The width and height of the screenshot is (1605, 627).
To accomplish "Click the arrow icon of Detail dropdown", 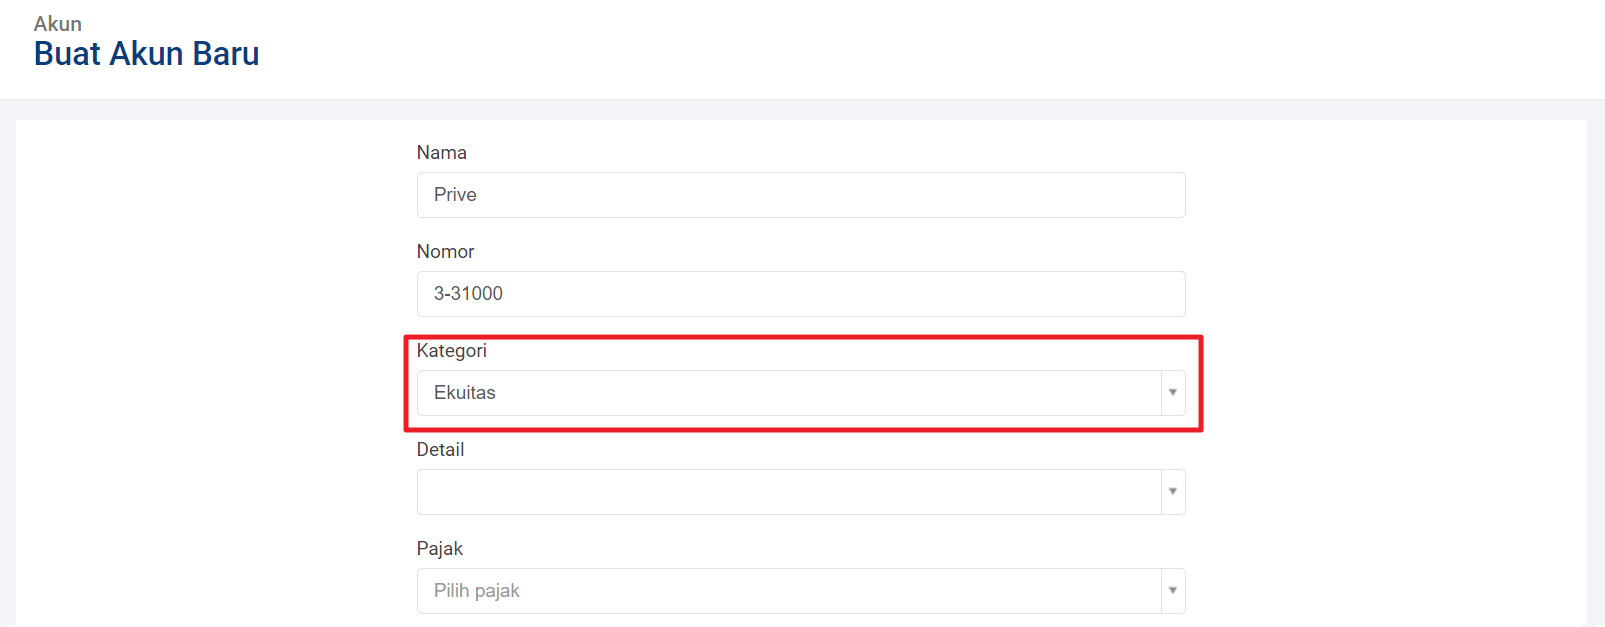I will [1173, 492].
